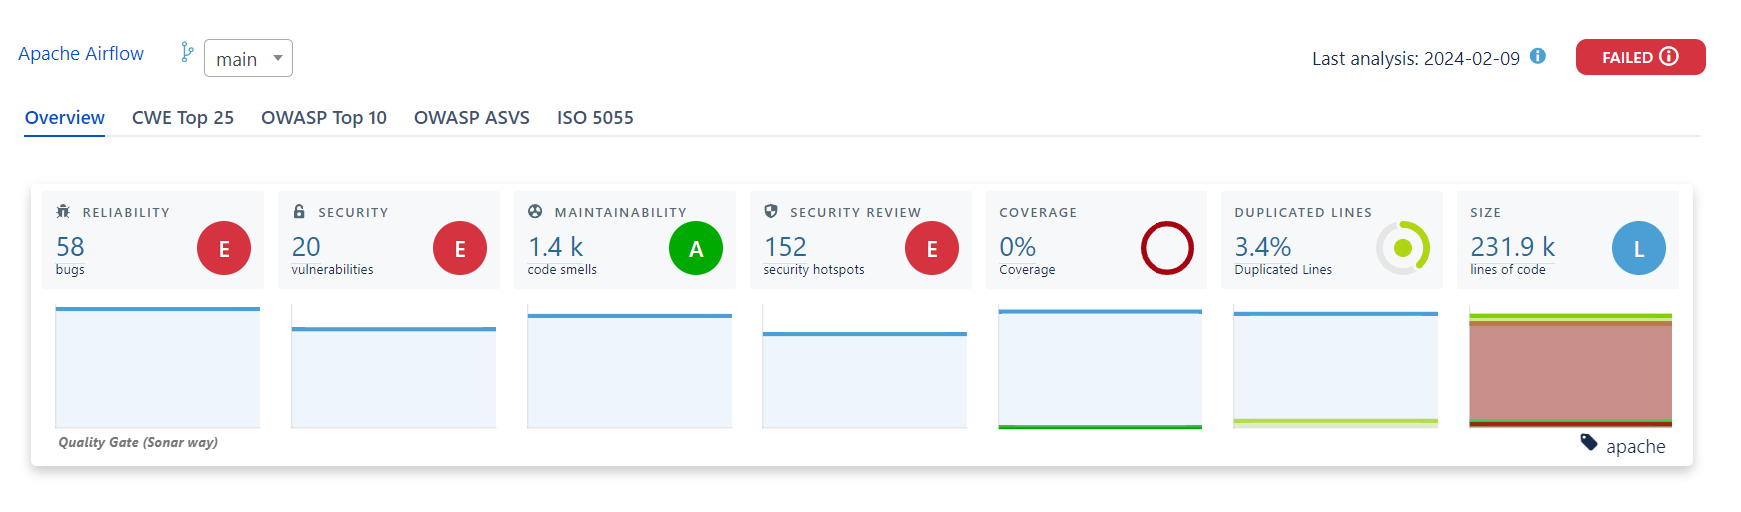Click the info icon beside Last analysis date
This screenshot has width=1741, height=512.
point(1538,56)
